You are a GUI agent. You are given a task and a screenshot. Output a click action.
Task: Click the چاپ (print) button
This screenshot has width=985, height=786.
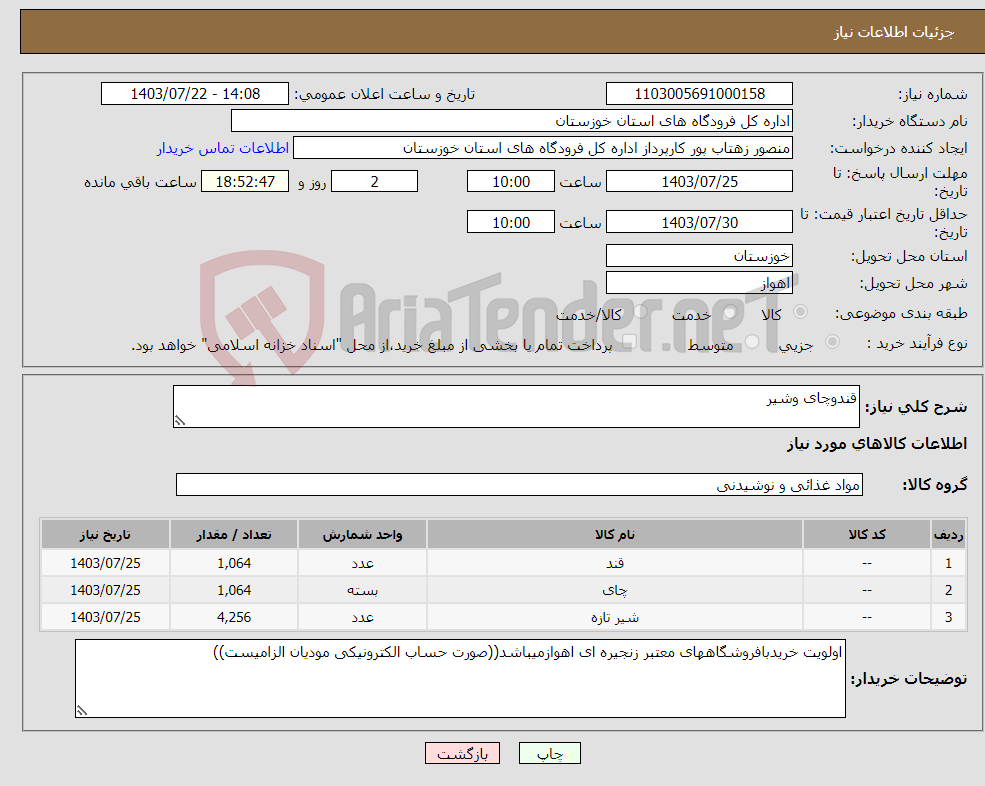pyautogui.click(x=550, y=753)
